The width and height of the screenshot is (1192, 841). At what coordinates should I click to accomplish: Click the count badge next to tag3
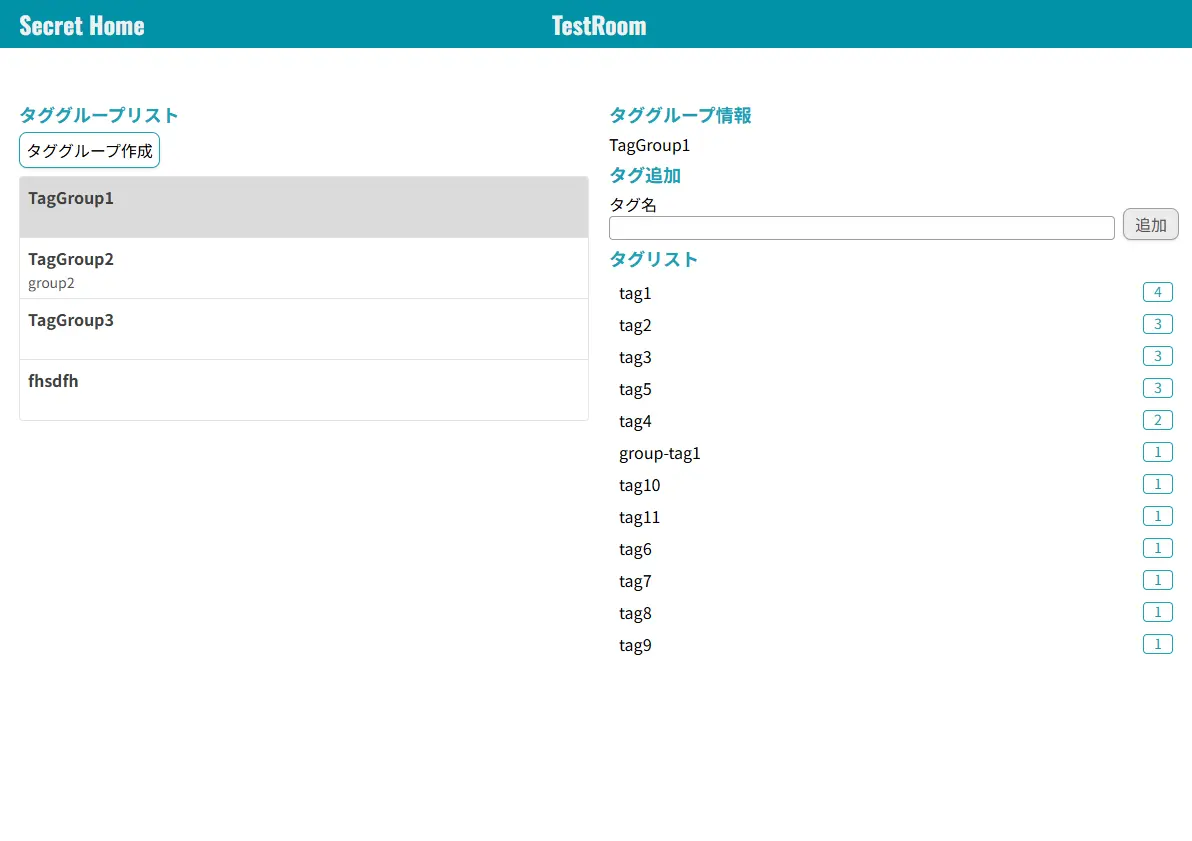pos(1157,356)
